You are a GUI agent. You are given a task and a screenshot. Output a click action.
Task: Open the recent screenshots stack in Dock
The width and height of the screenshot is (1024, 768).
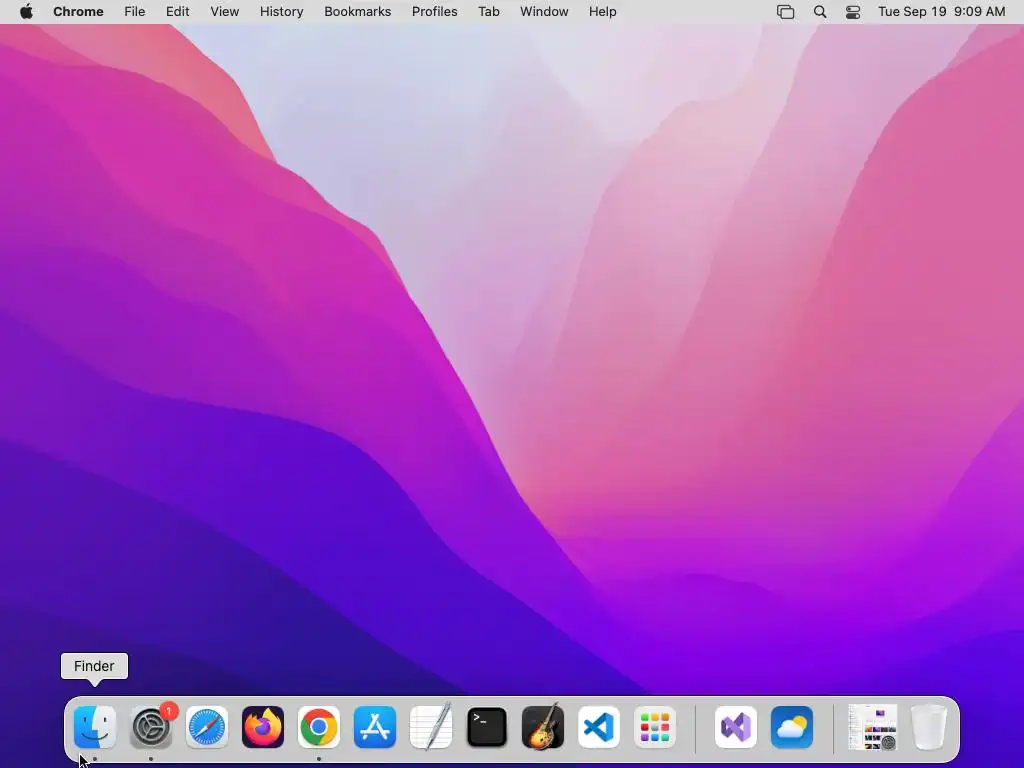(x=872, y=727)
